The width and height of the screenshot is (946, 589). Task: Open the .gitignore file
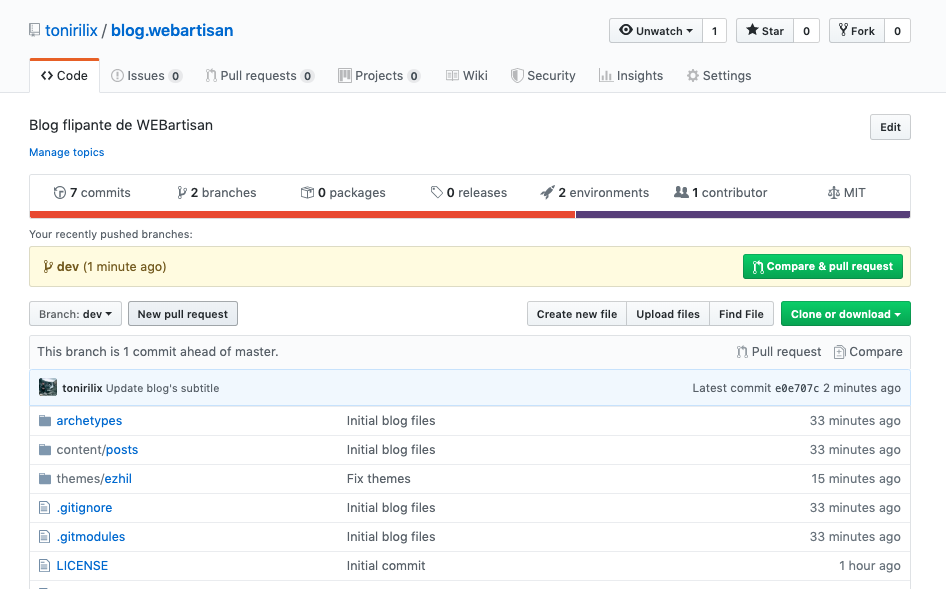(x=84, y=508)
